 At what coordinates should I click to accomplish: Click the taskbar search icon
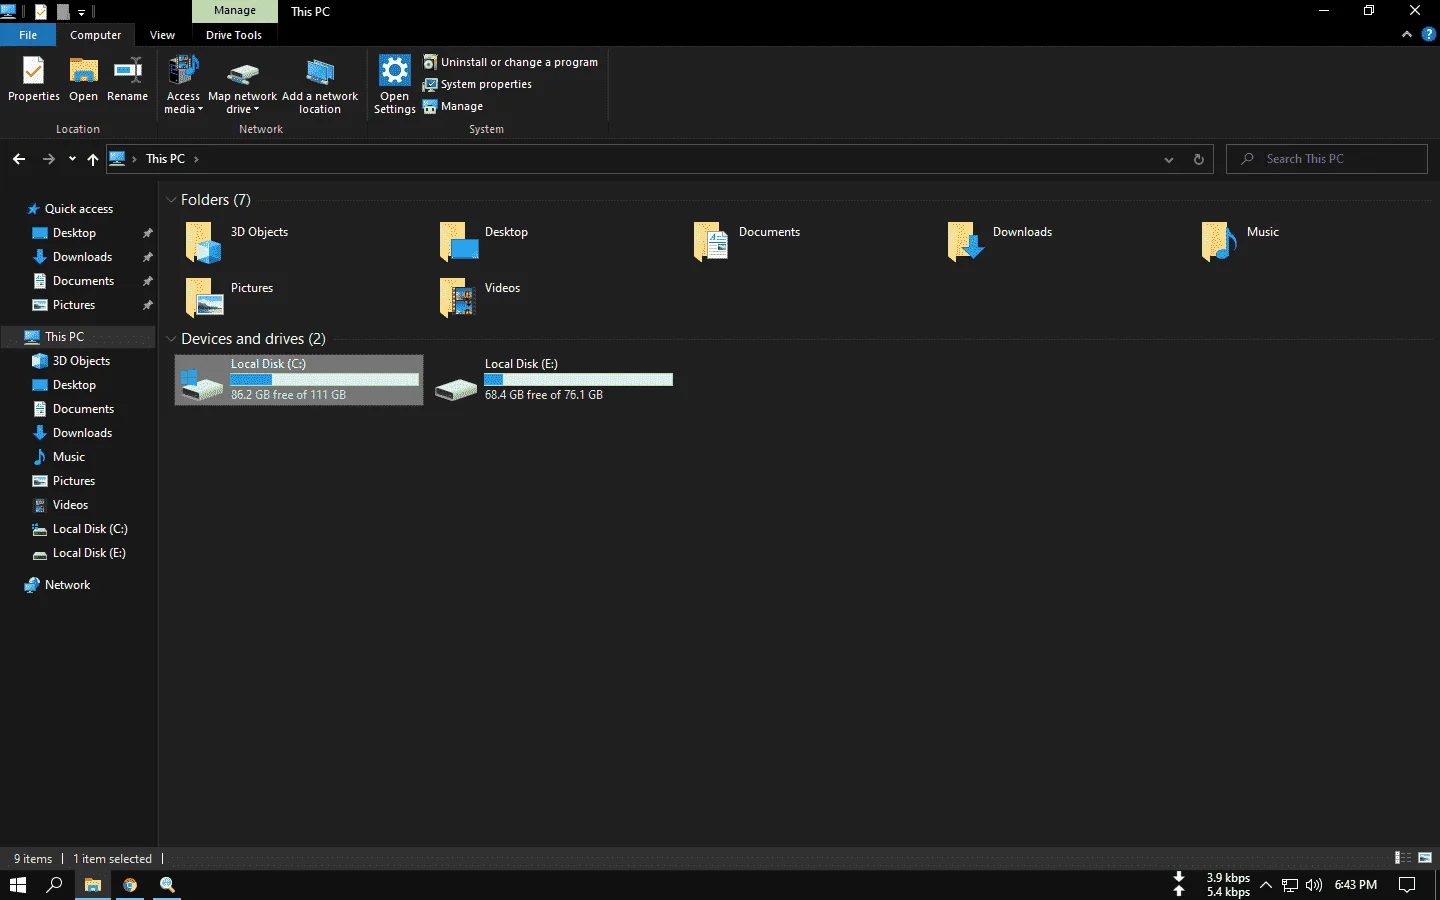pos(55,885)
